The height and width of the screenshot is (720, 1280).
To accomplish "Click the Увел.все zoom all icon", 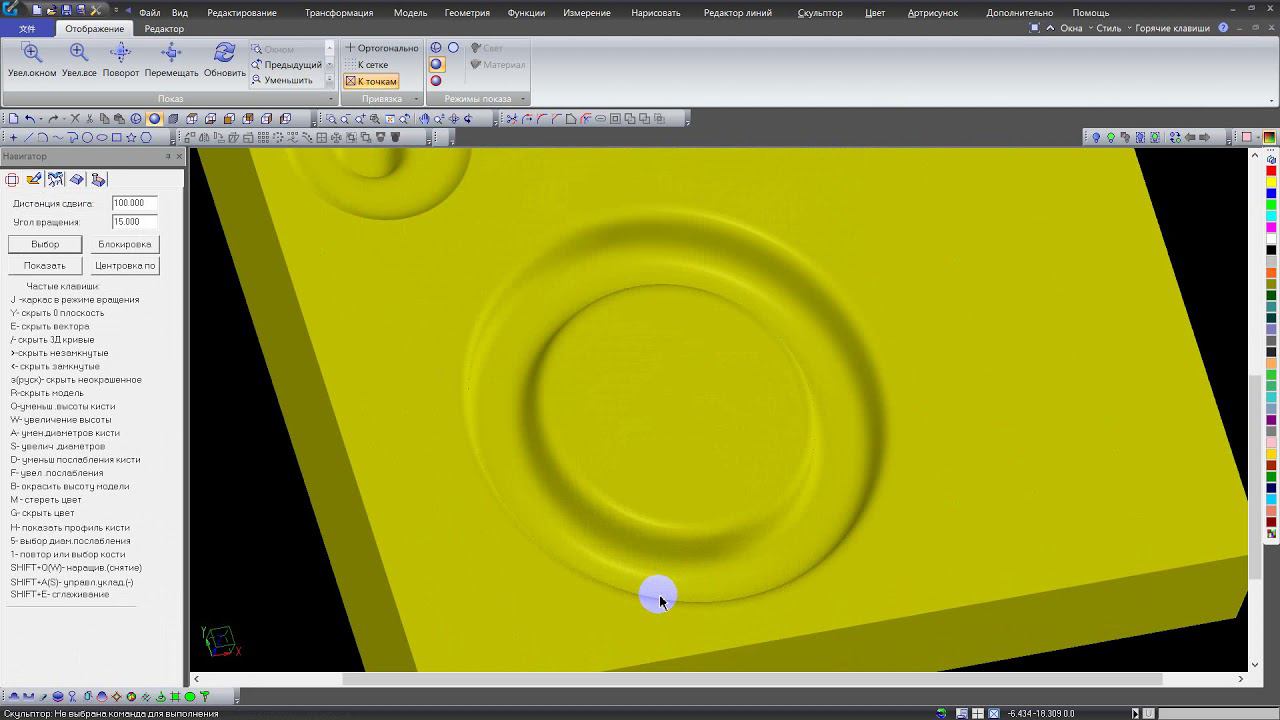I will tap(79, 53).
